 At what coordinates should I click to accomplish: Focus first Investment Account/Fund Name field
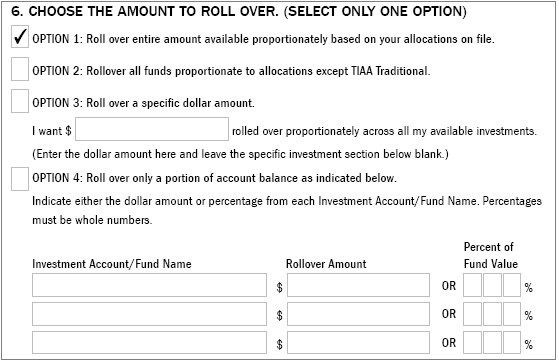coord(149,285)
